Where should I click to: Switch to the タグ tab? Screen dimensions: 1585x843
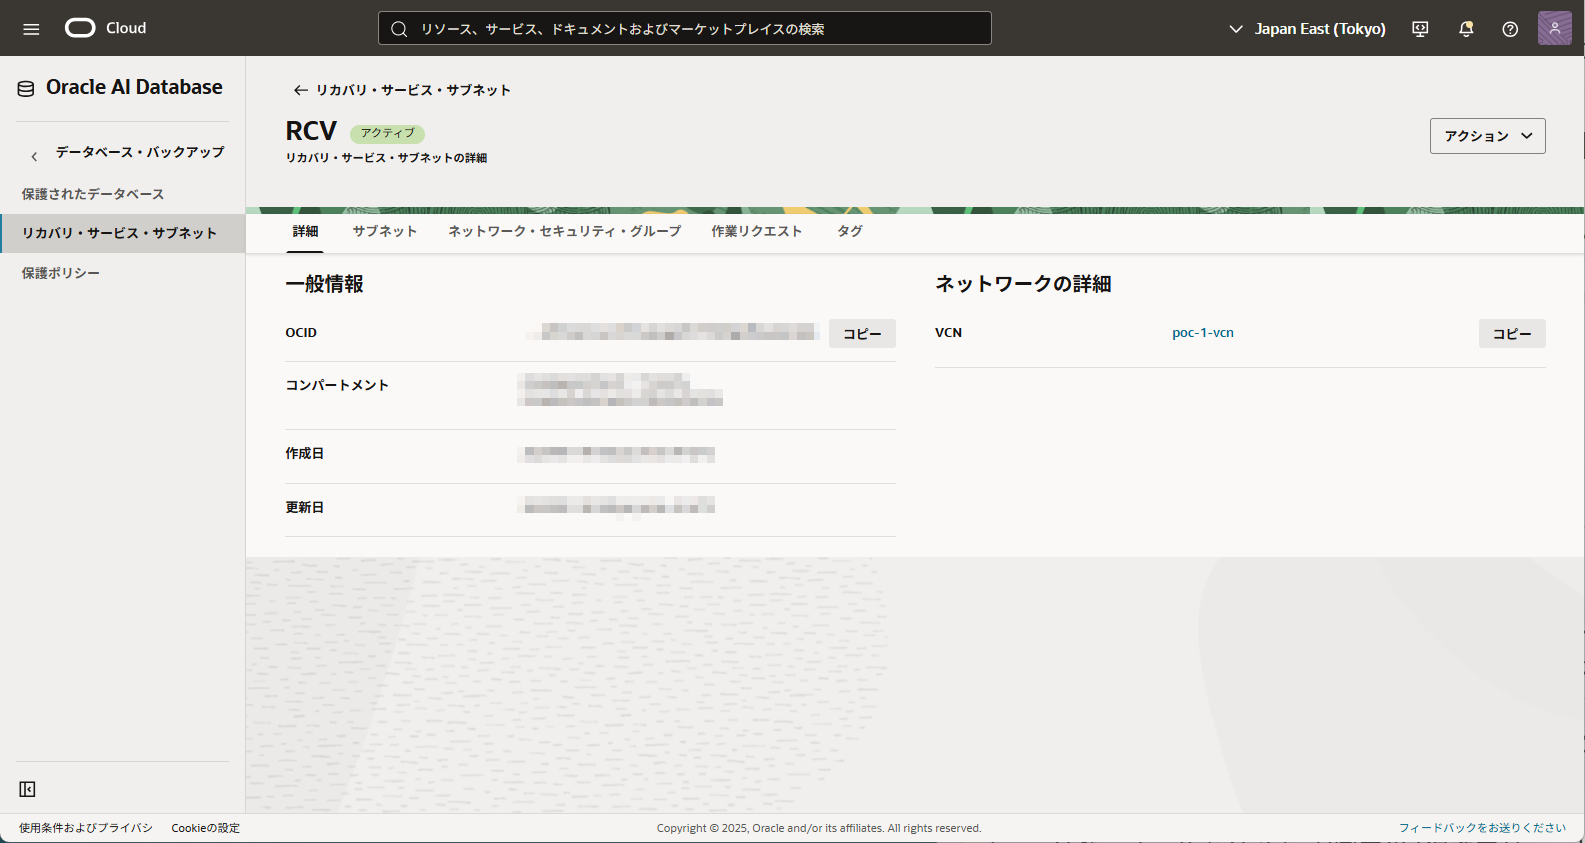(849, 231)
